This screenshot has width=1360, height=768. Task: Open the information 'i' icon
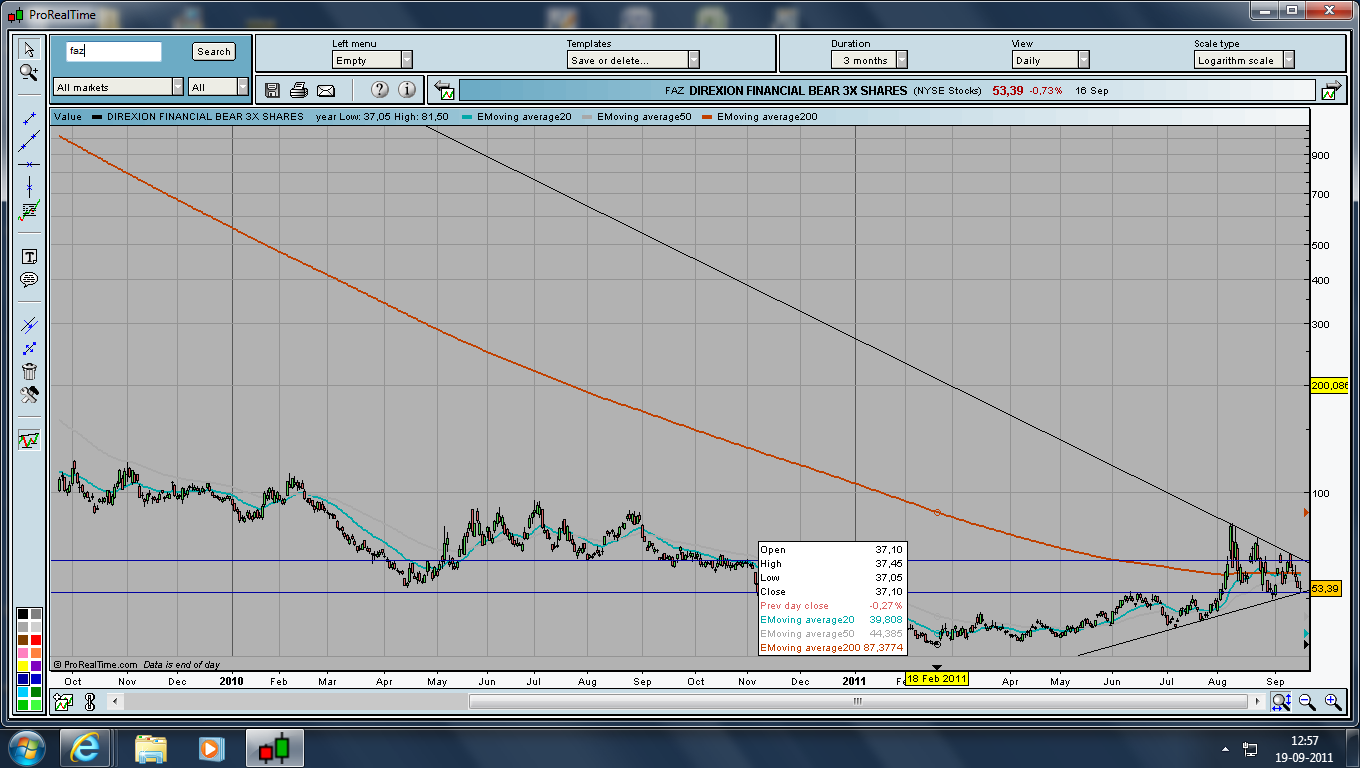pos(407,90)
